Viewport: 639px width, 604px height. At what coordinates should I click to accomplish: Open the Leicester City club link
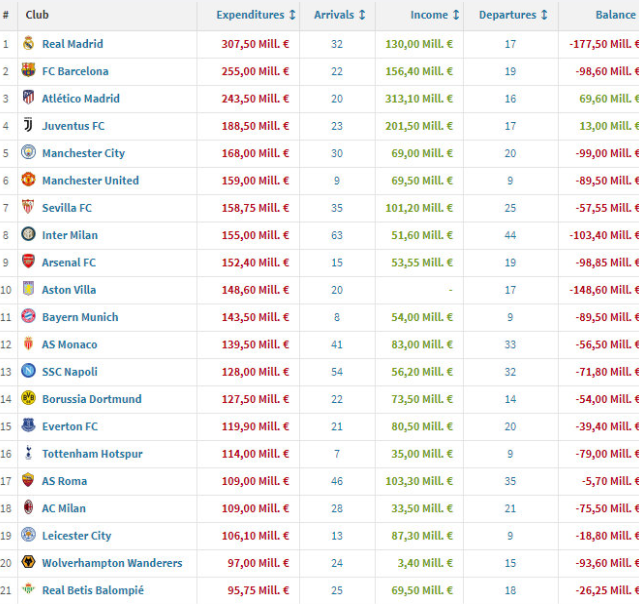point(77,536)
